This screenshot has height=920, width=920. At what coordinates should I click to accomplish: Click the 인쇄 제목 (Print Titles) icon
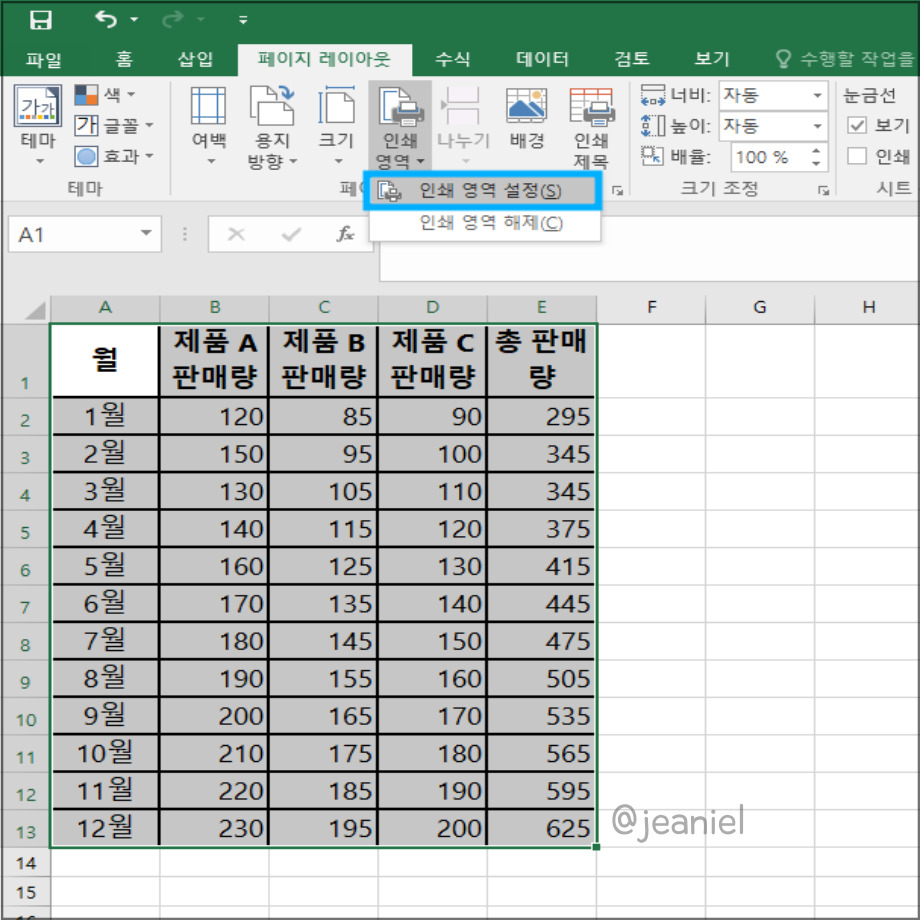pyautogui.click(x=590, y=125)
